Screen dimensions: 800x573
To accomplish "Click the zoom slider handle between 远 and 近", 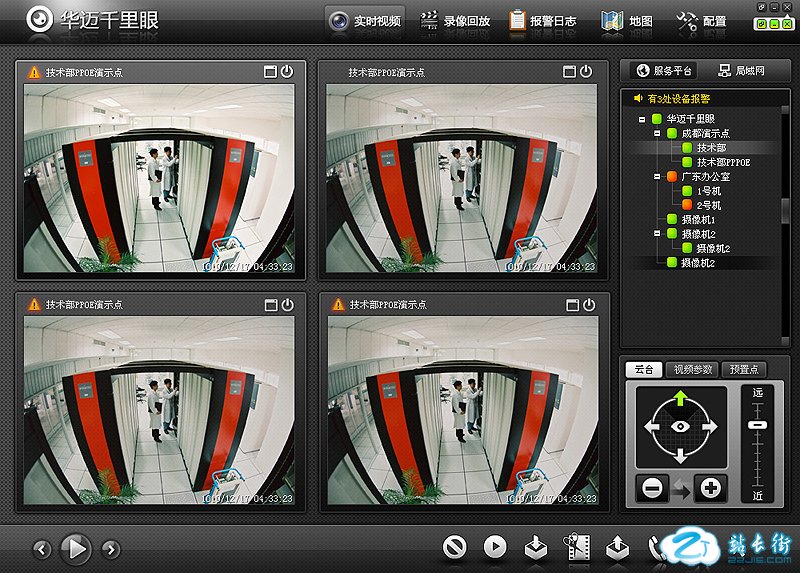I will click(758, 425).
